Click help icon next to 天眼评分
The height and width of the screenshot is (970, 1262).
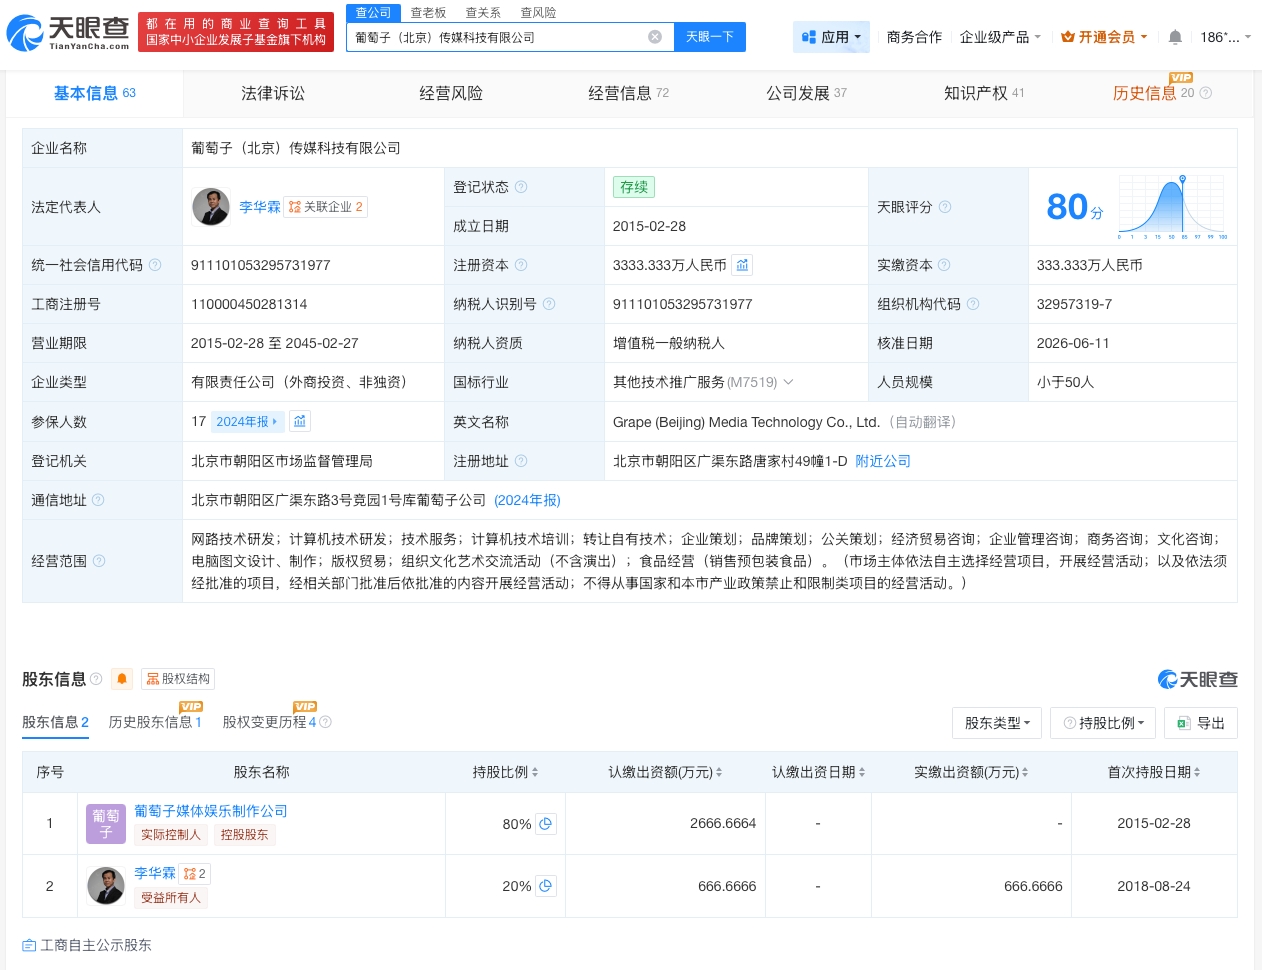click(945, 207)
